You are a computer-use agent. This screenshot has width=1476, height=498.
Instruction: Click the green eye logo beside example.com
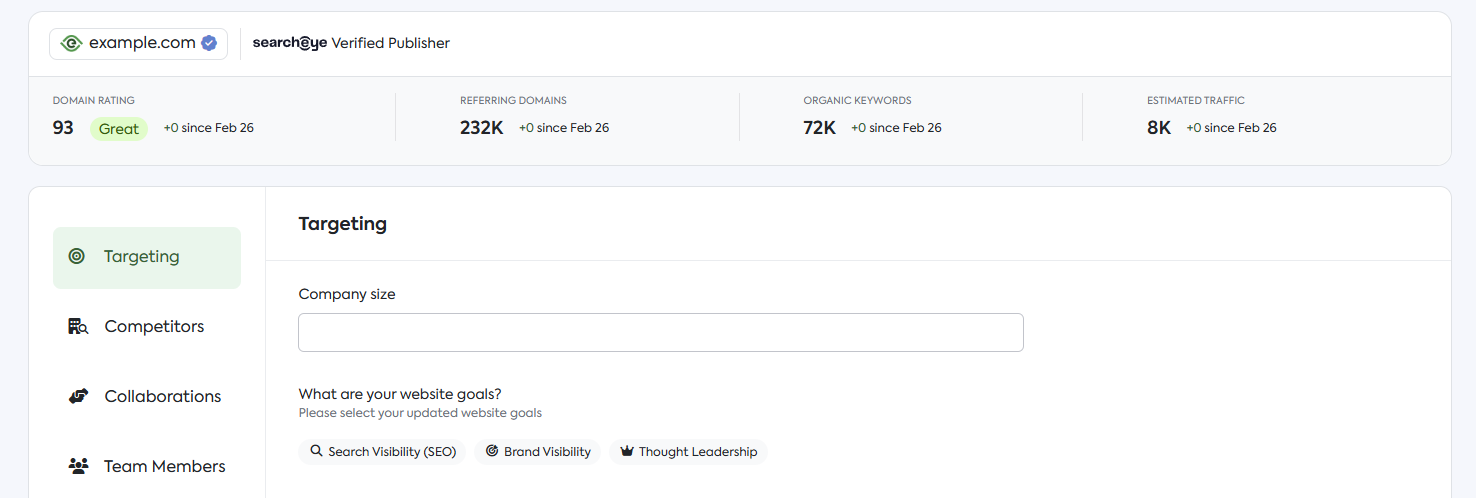71,43
